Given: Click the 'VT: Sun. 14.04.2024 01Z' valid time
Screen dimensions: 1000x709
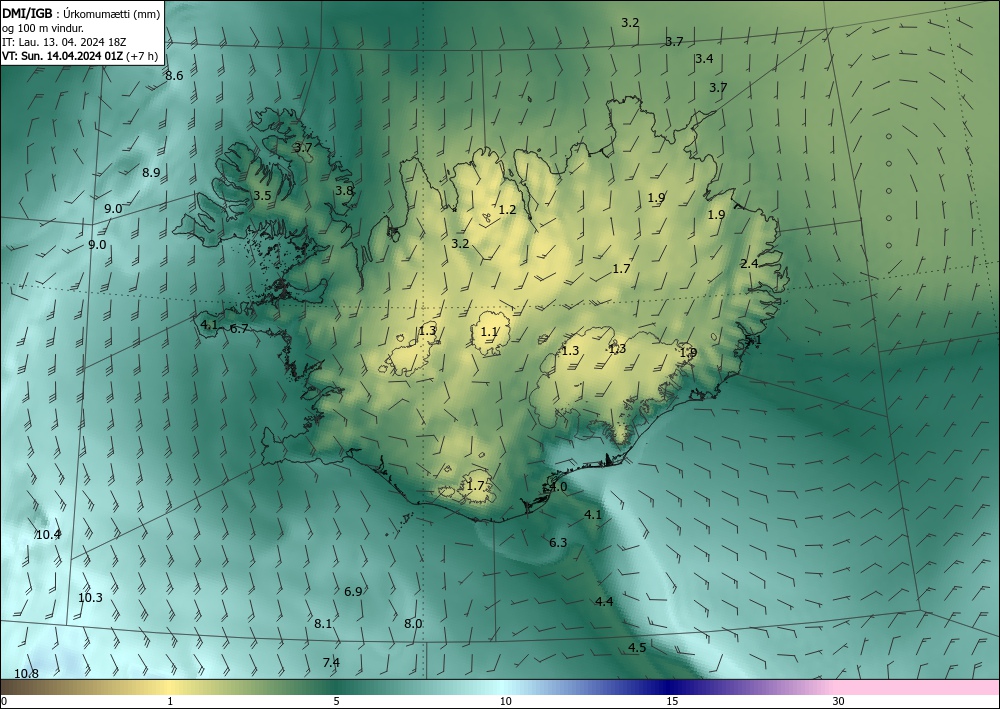Looking at the screenshot, I should click(x=63, y=56).
